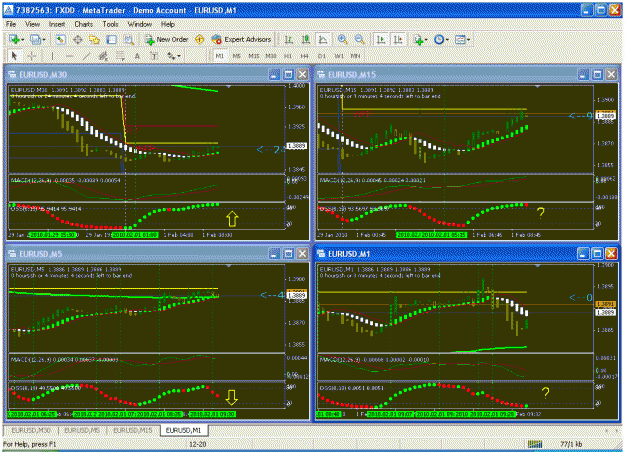This screenshot has height=452, width=625.
Task: Select the text label tool A
Action: click(137, 56)
